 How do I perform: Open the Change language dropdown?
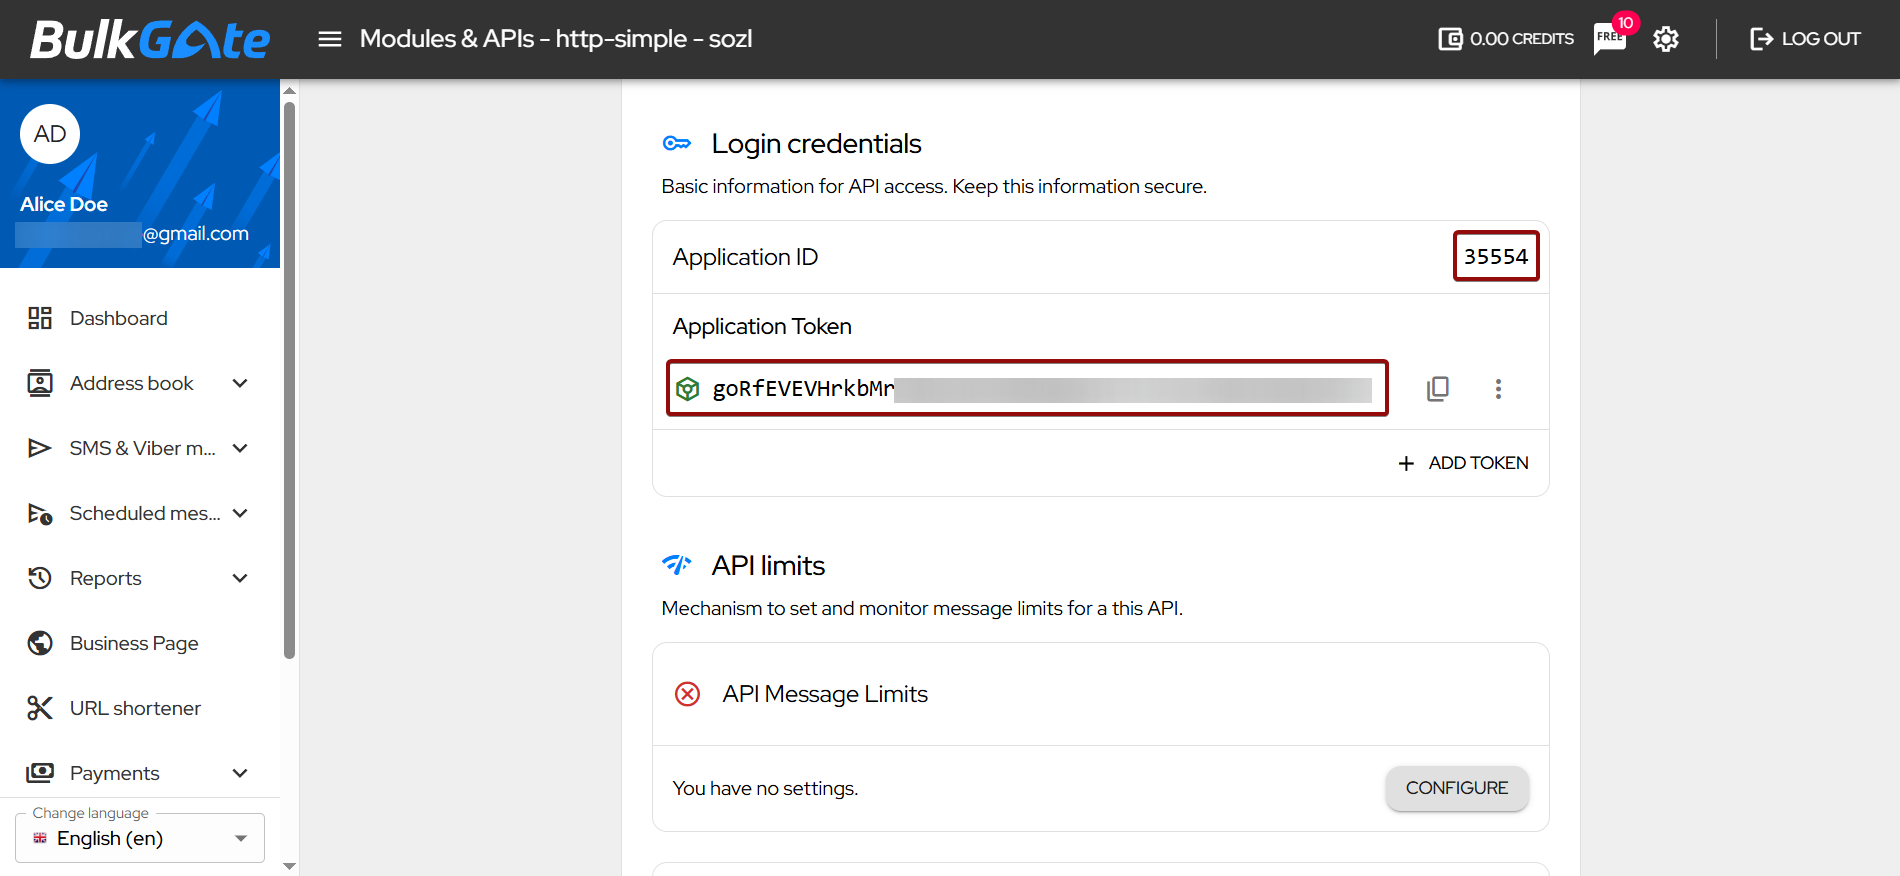(140, 838)
